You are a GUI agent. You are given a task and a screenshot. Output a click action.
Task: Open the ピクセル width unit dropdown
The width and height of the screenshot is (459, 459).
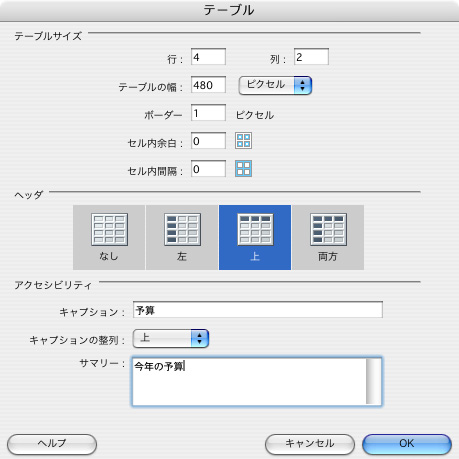275,85
